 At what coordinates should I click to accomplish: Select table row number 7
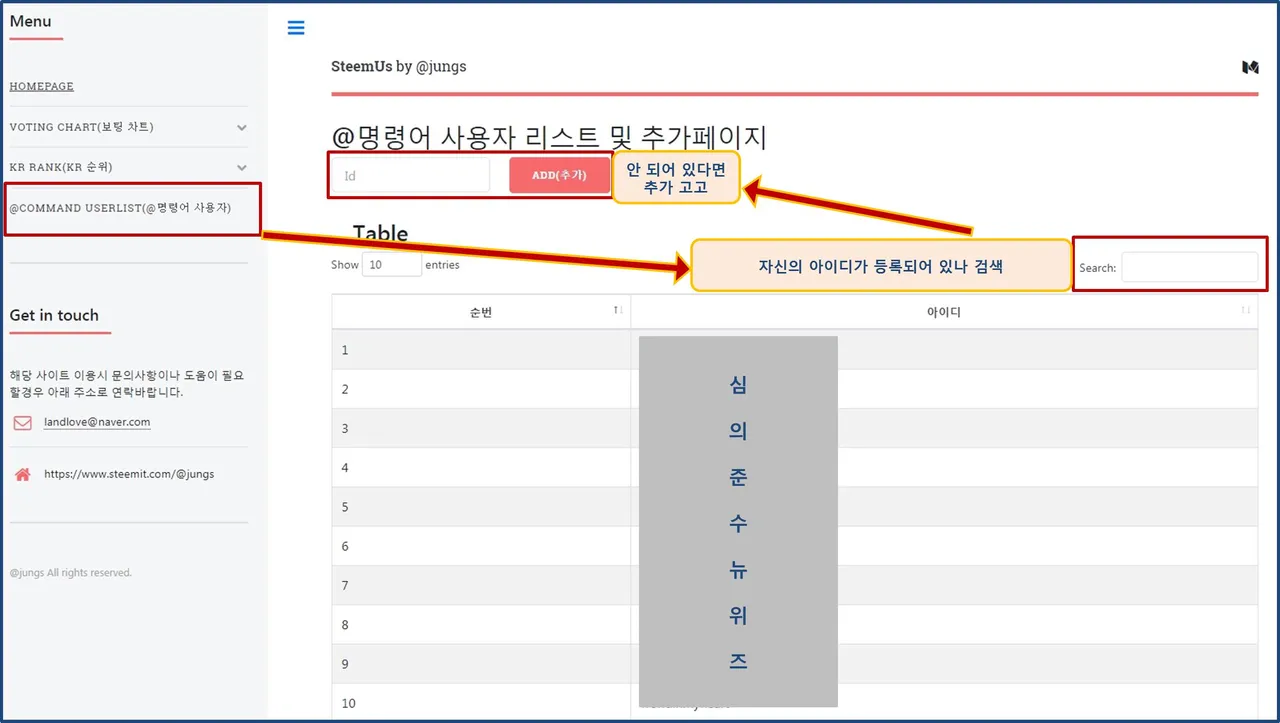click(795, 585)
